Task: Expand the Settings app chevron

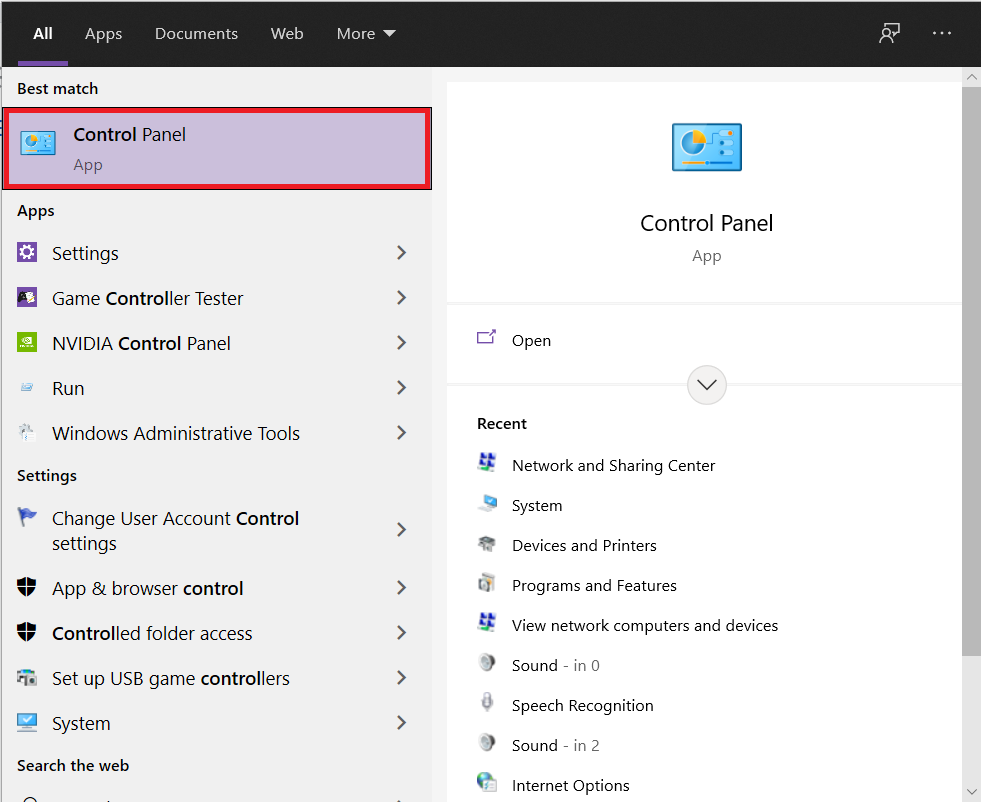Action: (x=402, y=253)
